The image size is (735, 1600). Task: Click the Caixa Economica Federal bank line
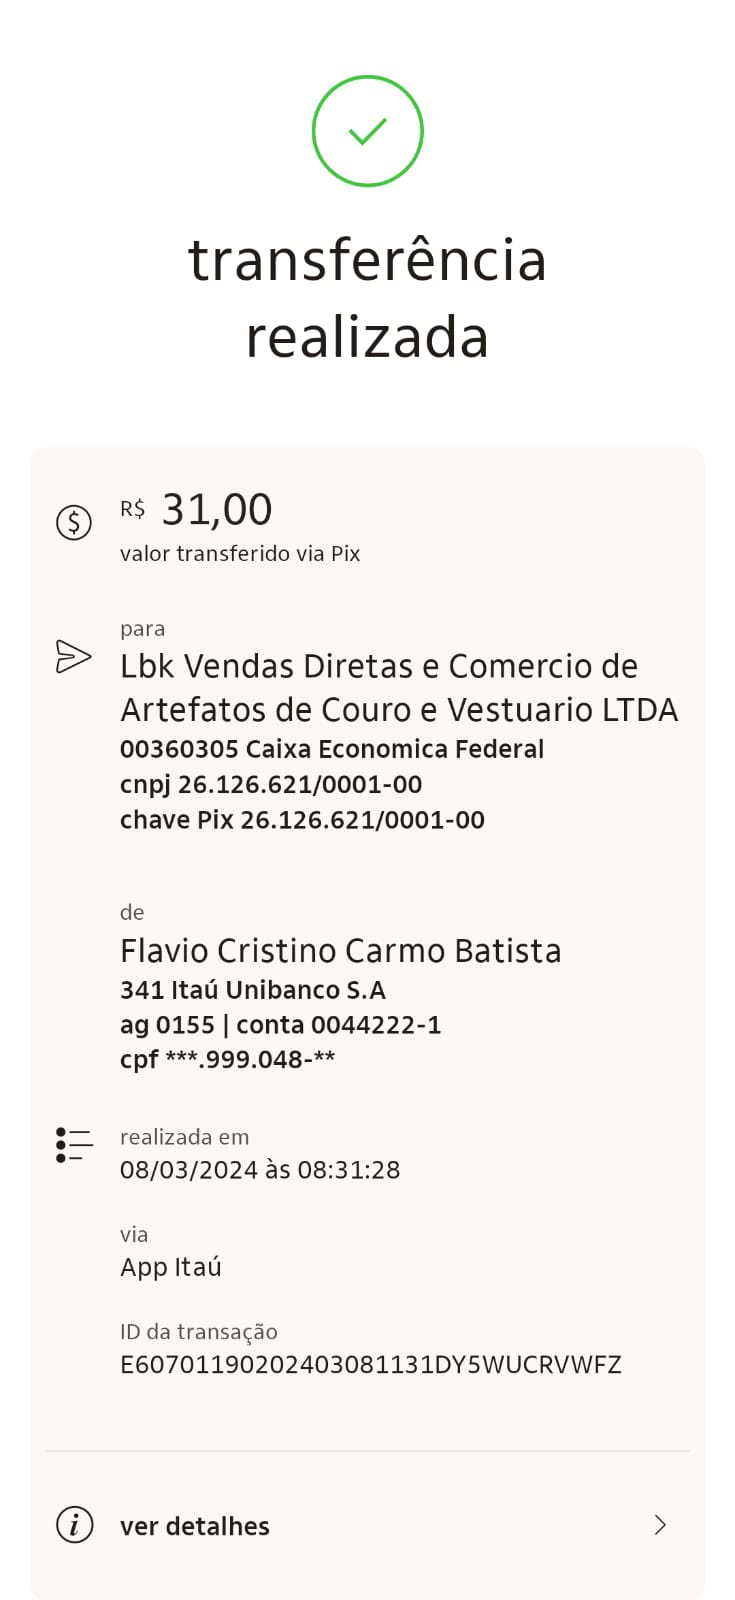click(331, 749)
